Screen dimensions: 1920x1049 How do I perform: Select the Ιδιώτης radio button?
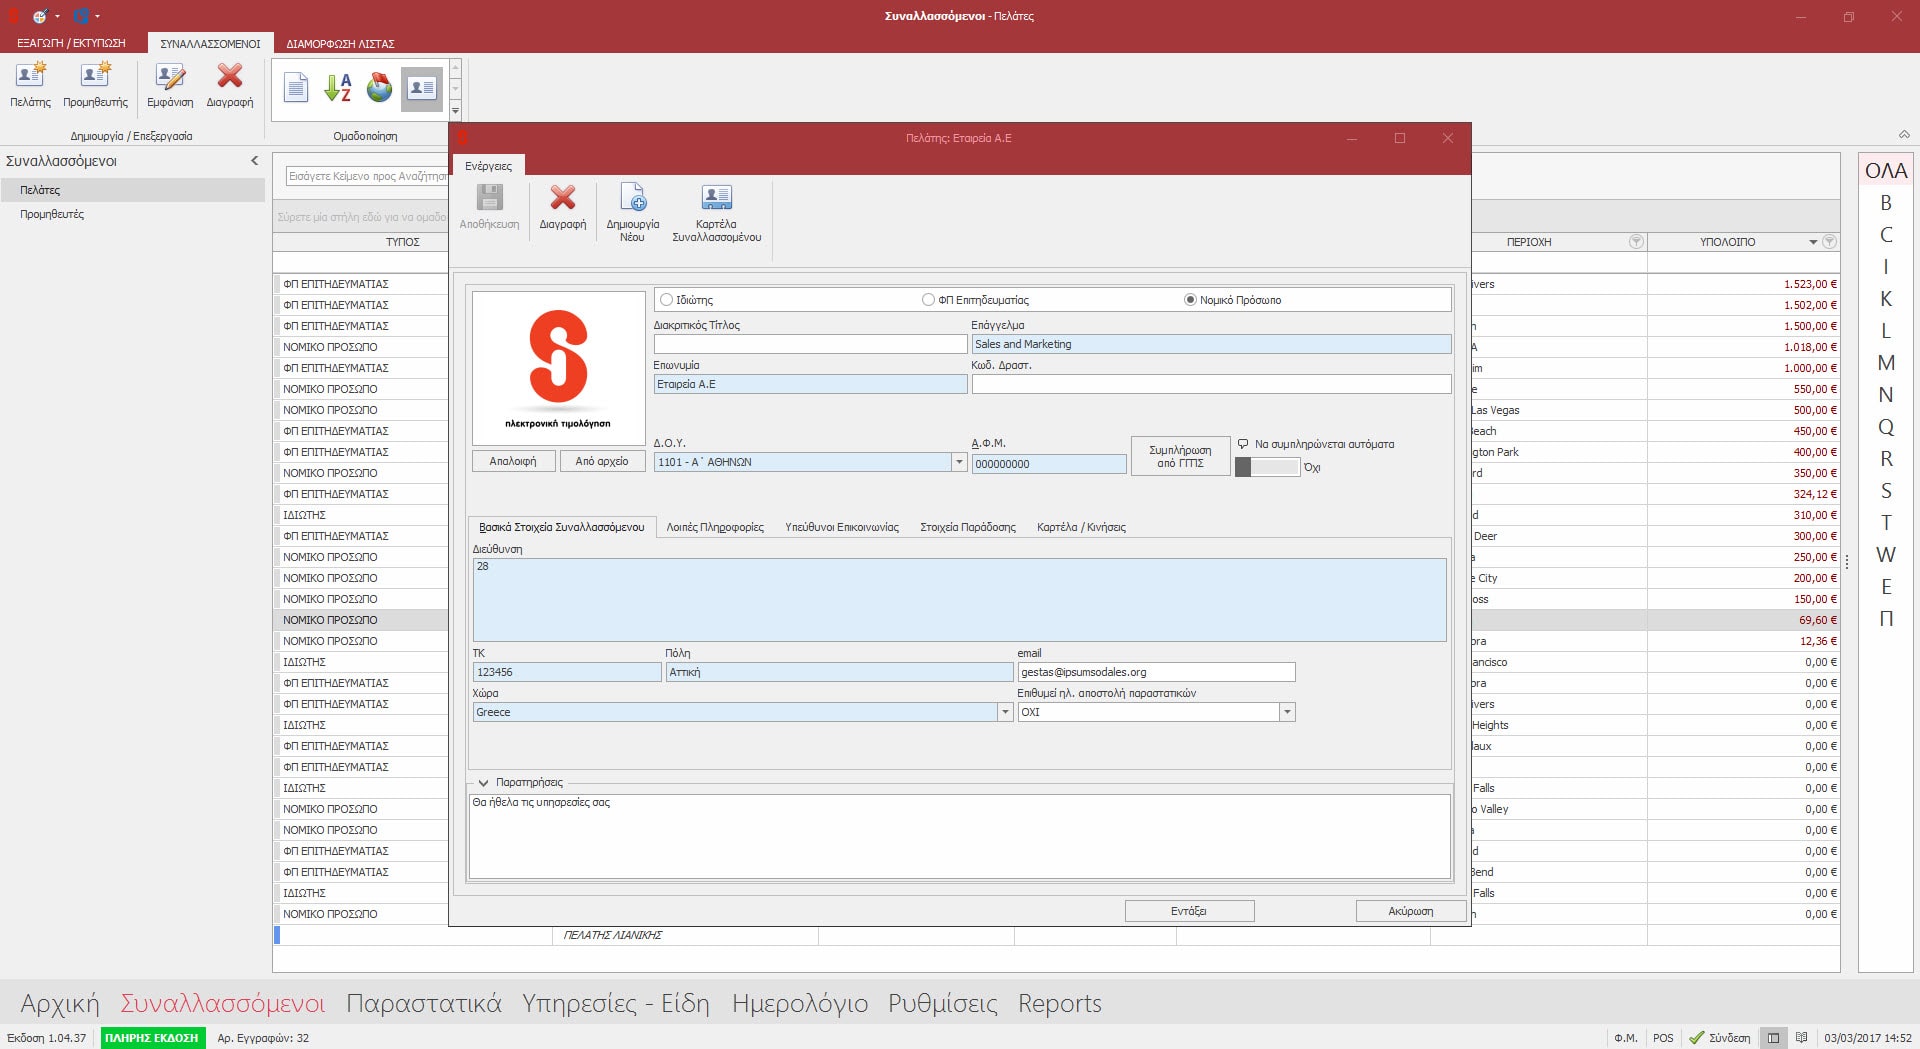pos(667,300)
